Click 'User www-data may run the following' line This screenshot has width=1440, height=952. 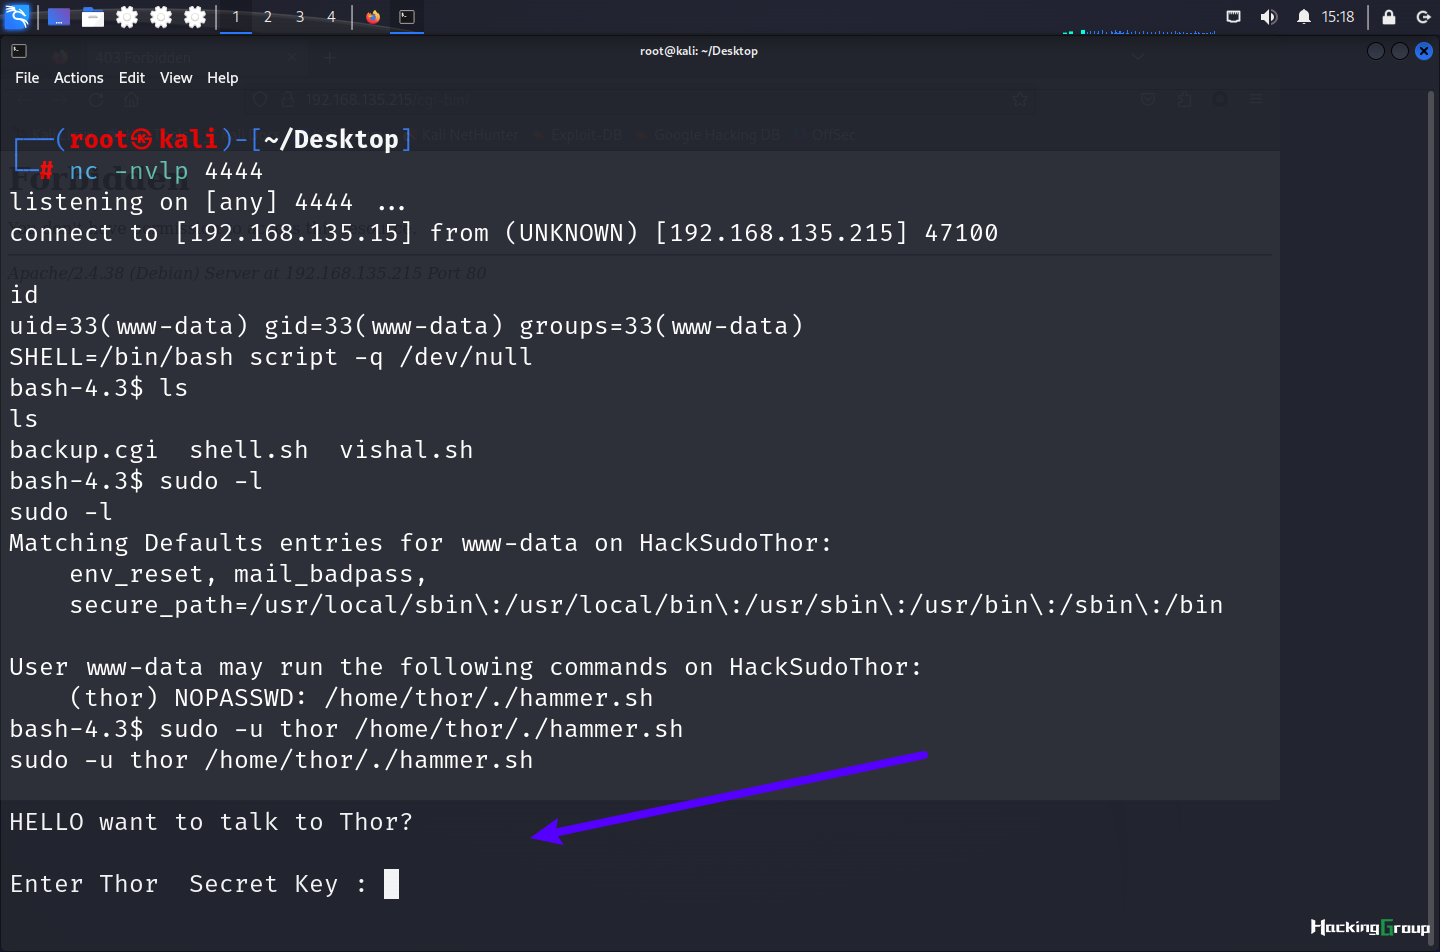click(466, 667)
